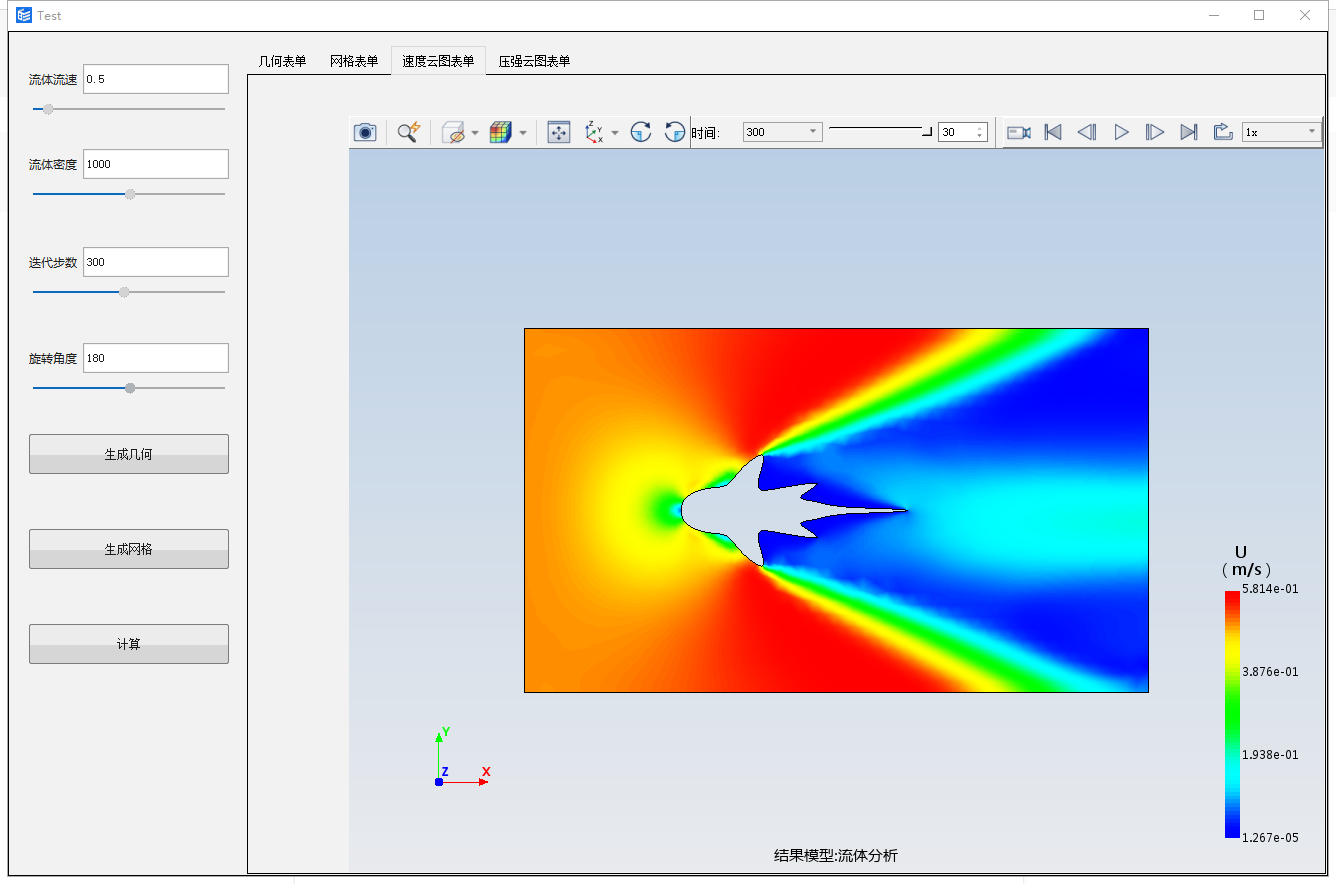Click the 迭代步数 slider handle
The image size is (1336, 884).
click(x=124, y=292)
